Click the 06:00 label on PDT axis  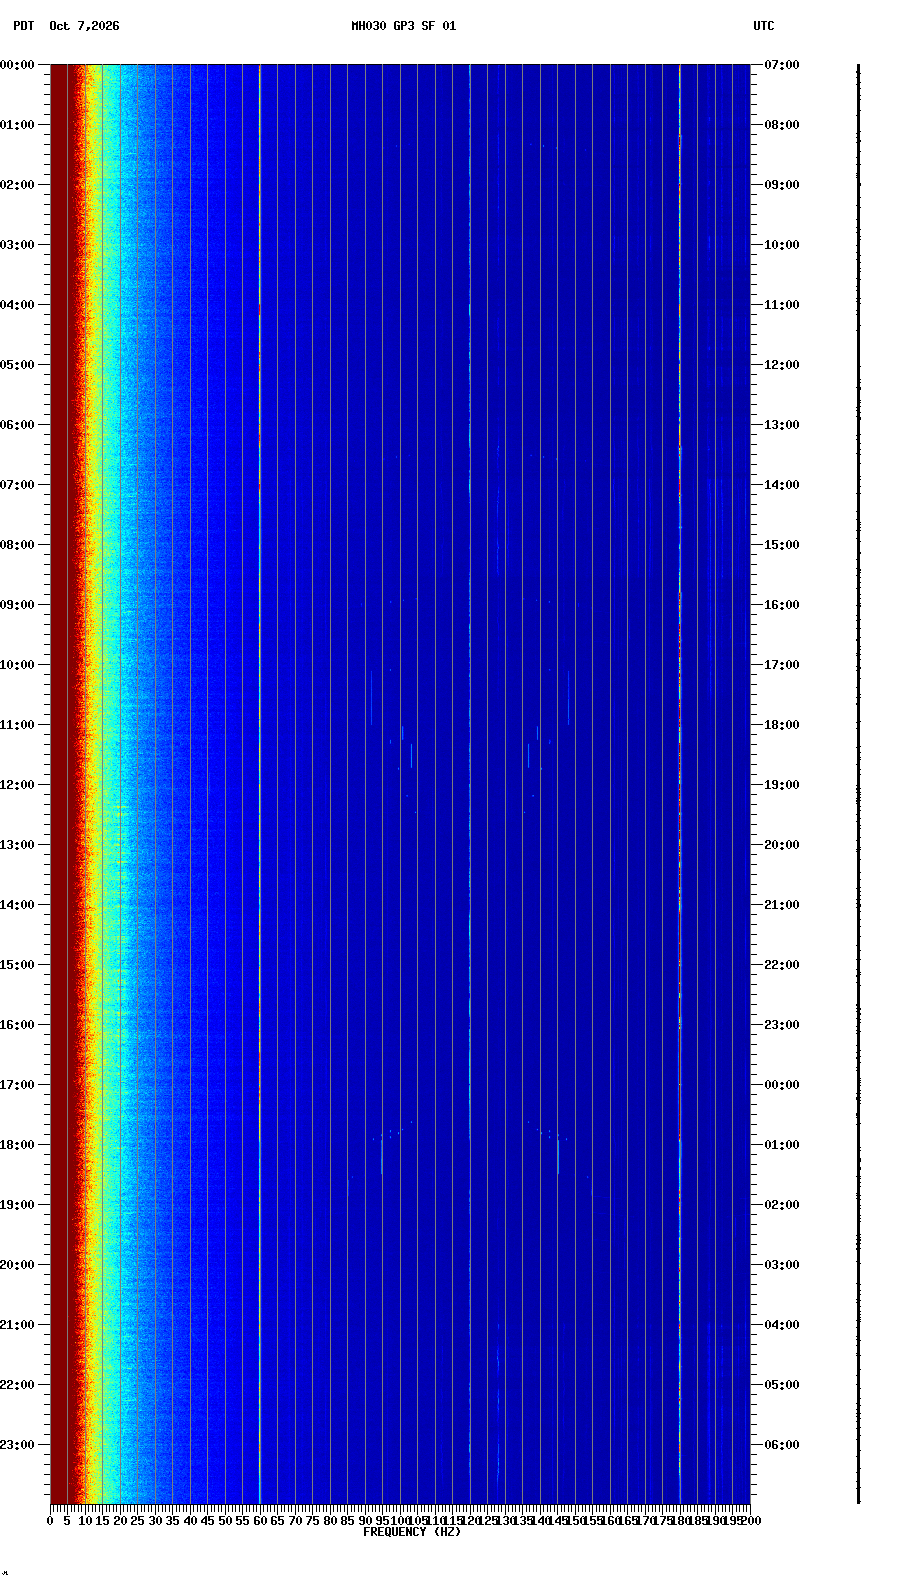[17, 425]
